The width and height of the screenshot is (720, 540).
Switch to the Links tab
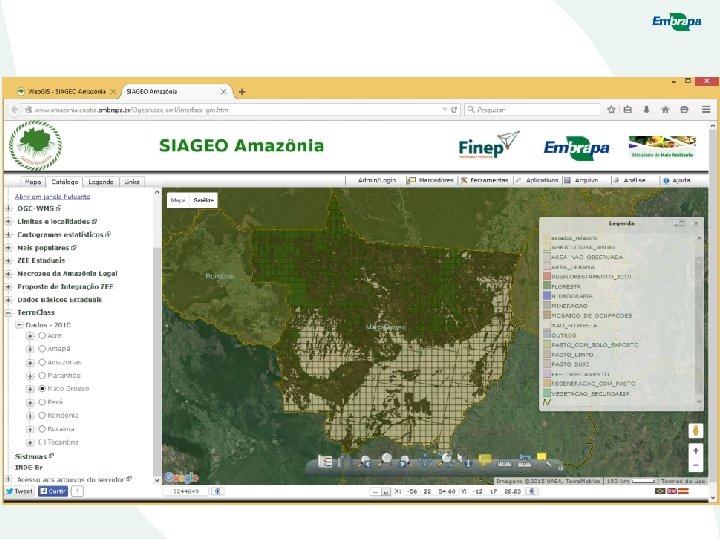pos(132,182)
